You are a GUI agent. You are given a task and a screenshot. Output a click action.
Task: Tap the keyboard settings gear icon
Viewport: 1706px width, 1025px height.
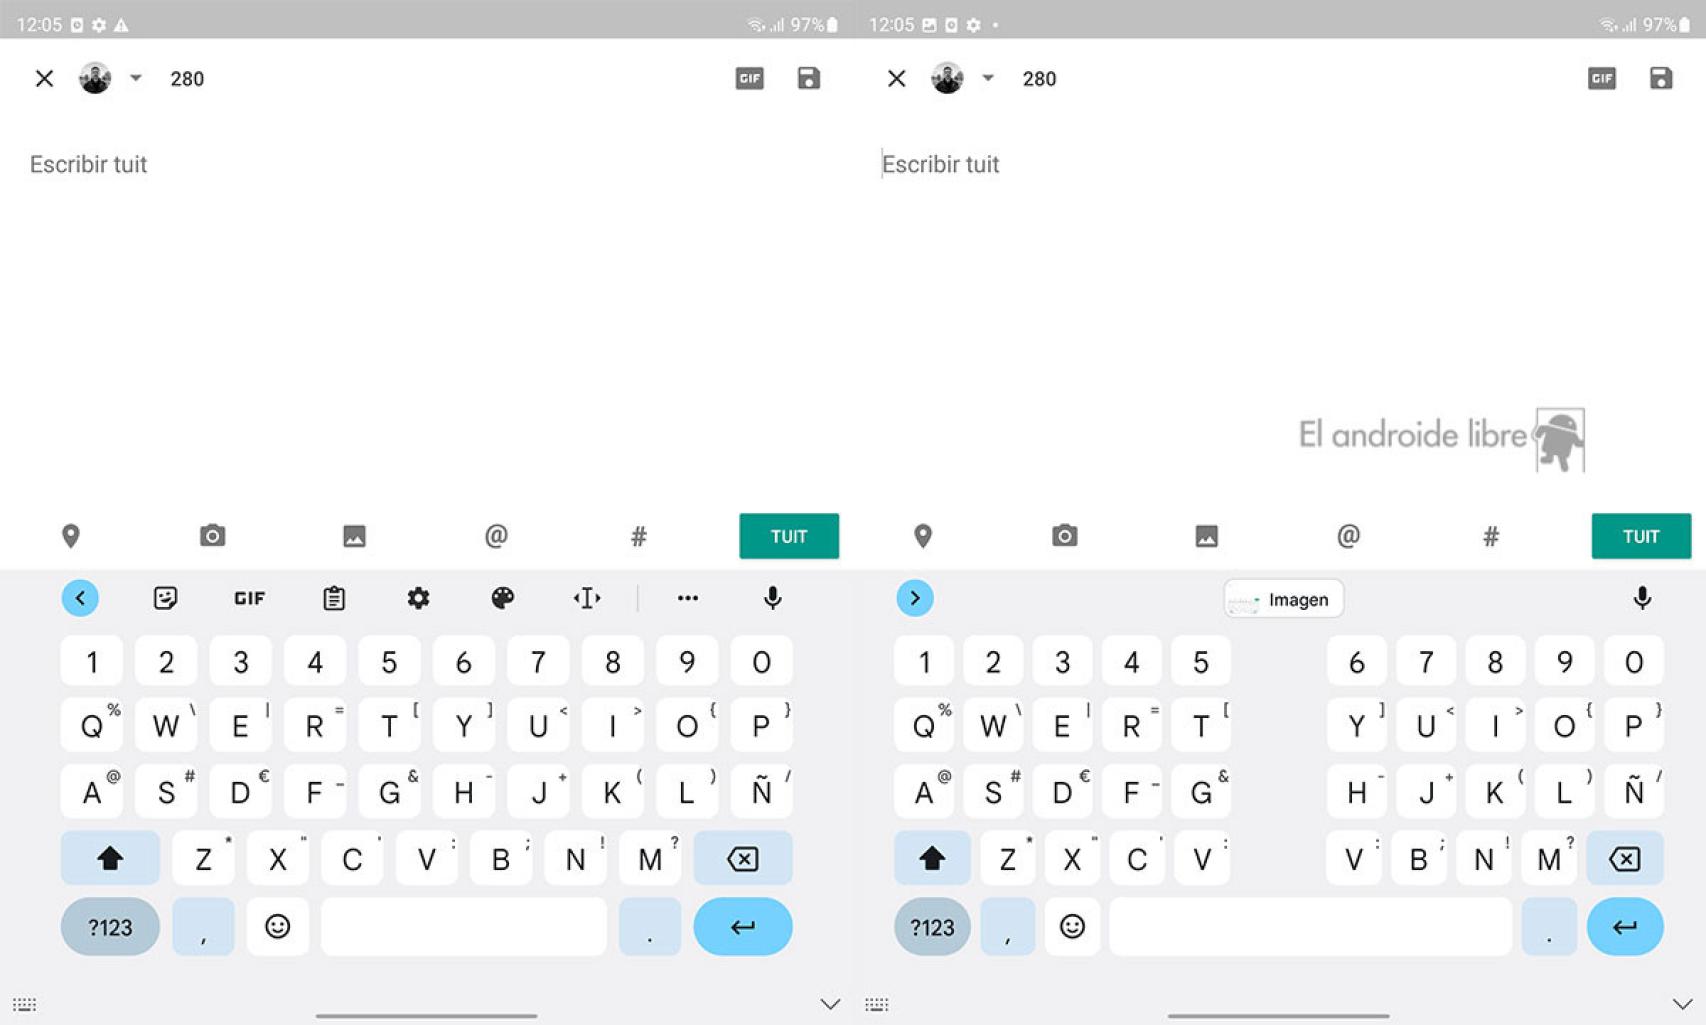(418, 598)
